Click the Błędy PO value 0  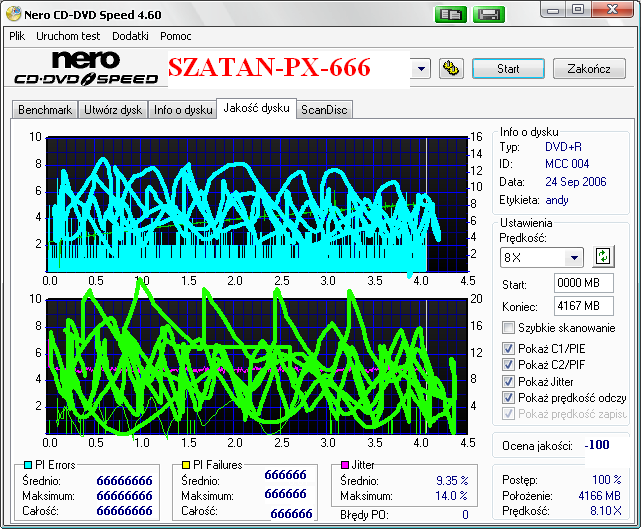[465, 515]
